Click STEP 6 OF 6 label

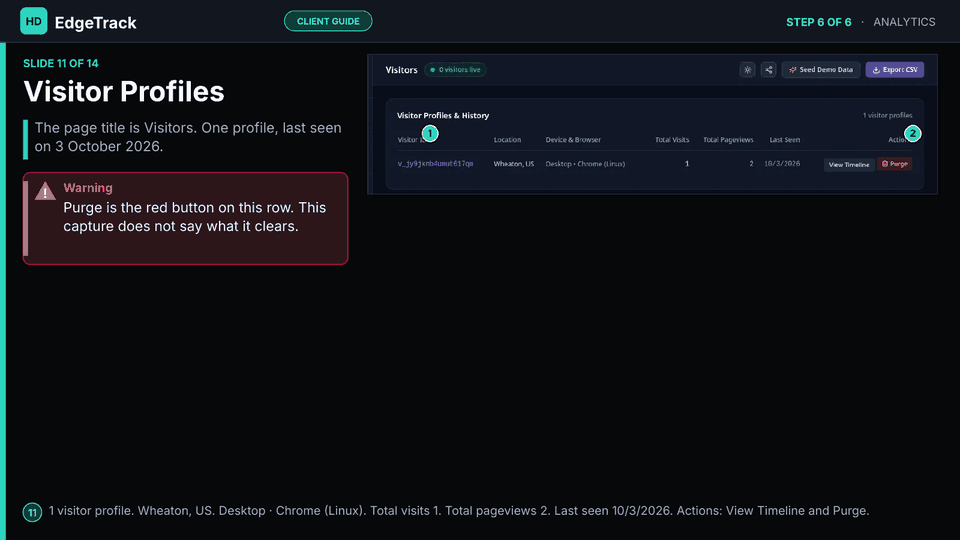click(x=819, y=22)
